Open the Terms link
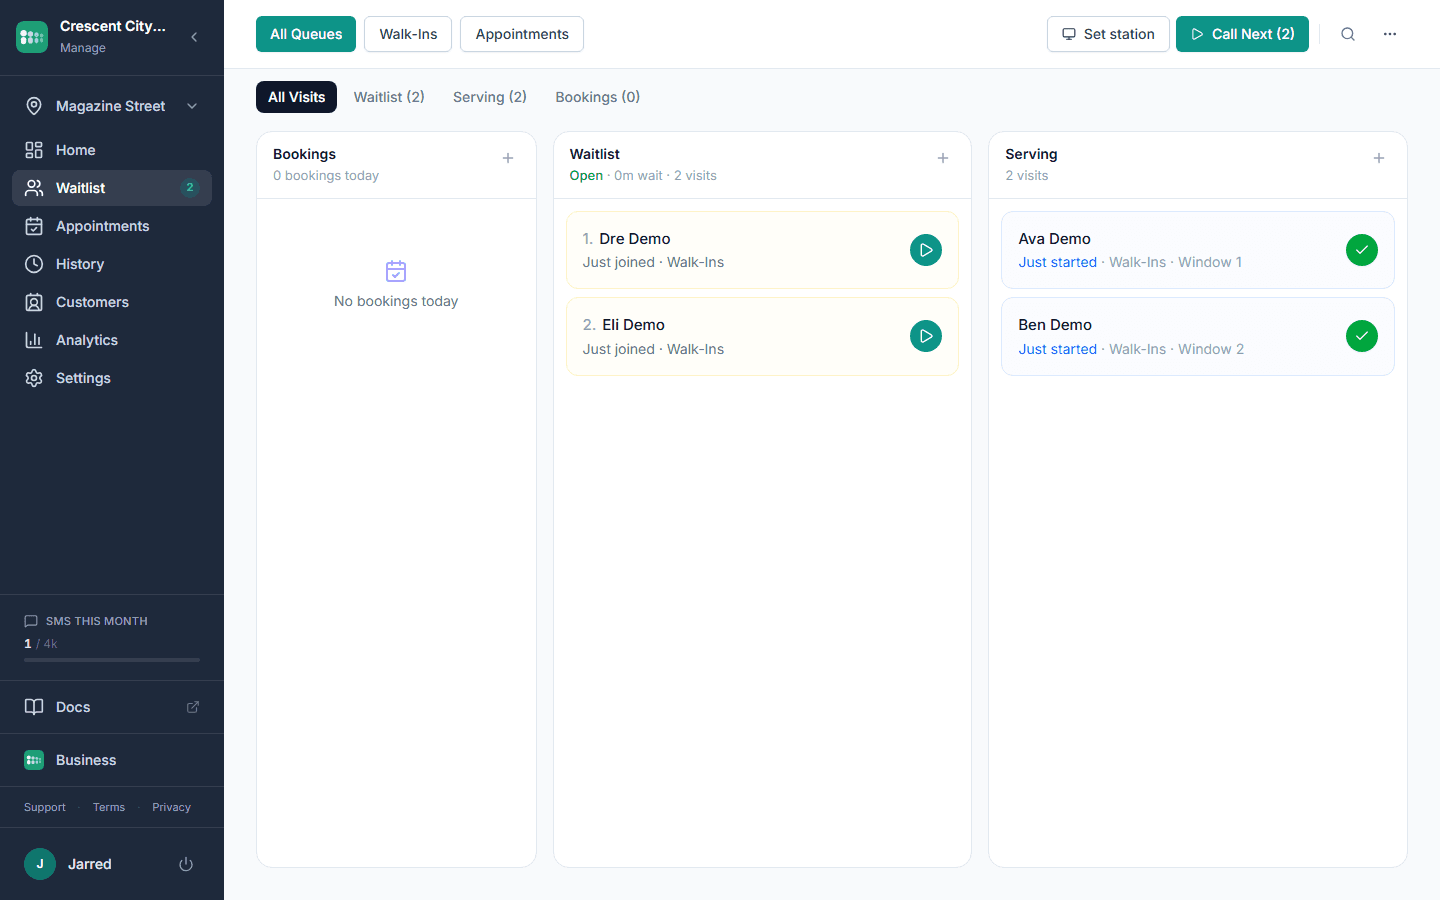This screenshot has width=1440, height=900. (109, 807)
